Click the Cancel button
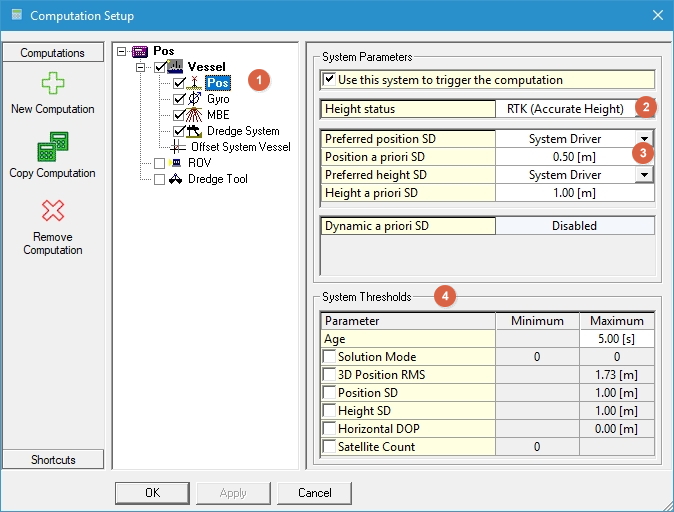Screen dimensions: 674x512 (x=314, y=493)
